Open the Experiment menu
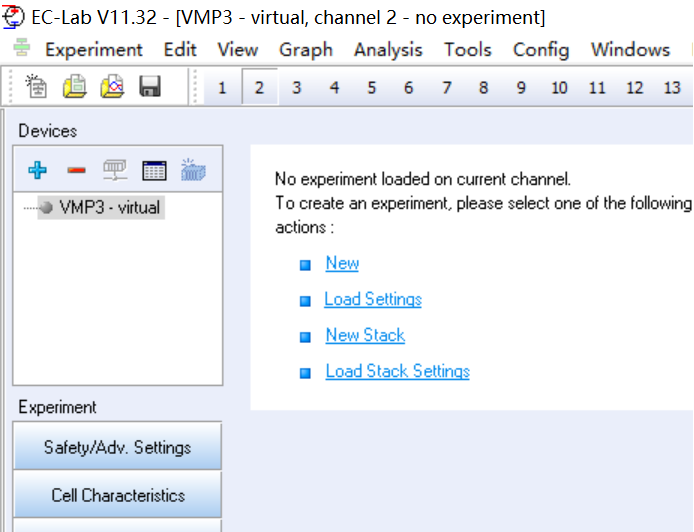694x532 pixels. click(93, 49)
